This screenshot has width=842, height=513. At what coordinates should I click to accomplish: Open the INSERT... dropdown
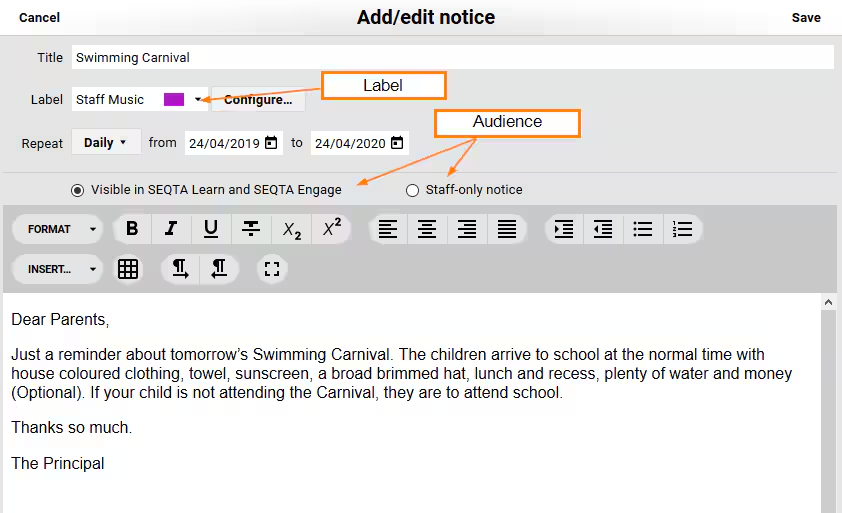click(57, 269)
